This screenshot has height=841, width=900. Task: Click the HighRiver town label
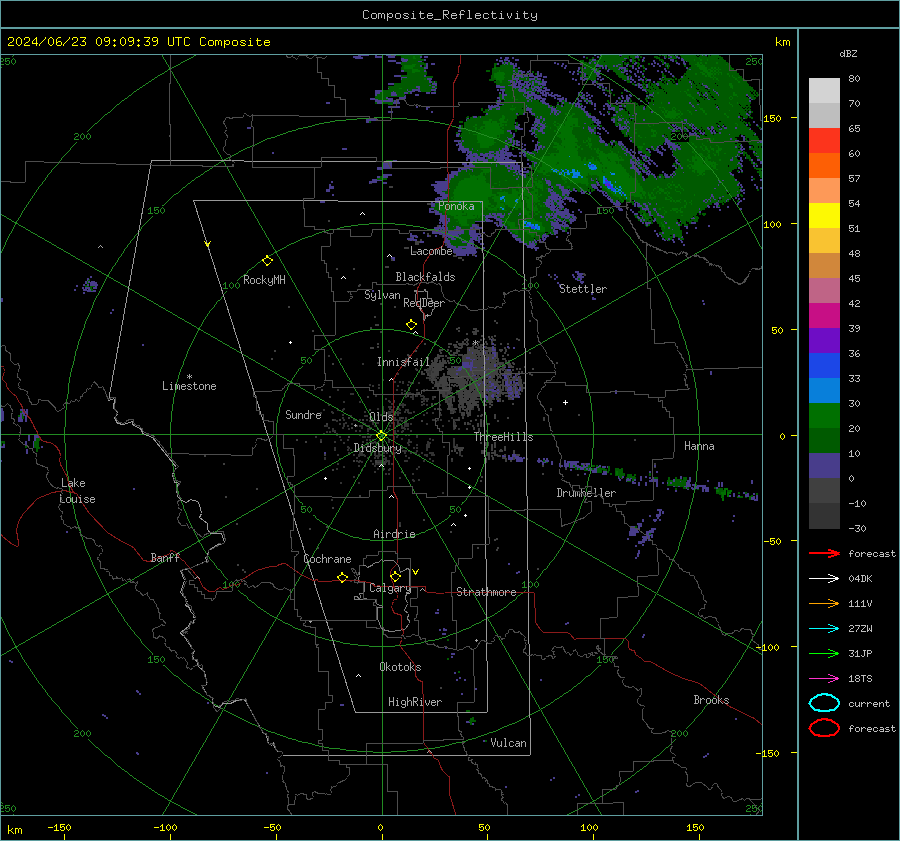pyautogui.click(x=415, y=702)
